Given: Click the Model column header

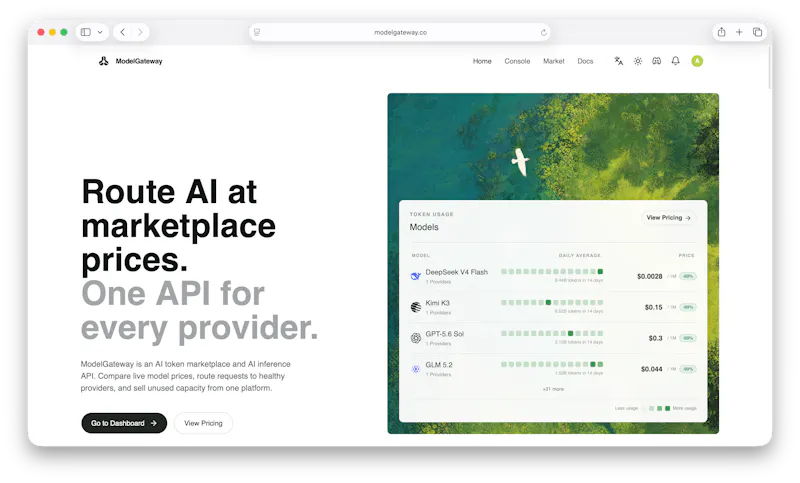Looking at the screenshot, I should pos(421,256).
